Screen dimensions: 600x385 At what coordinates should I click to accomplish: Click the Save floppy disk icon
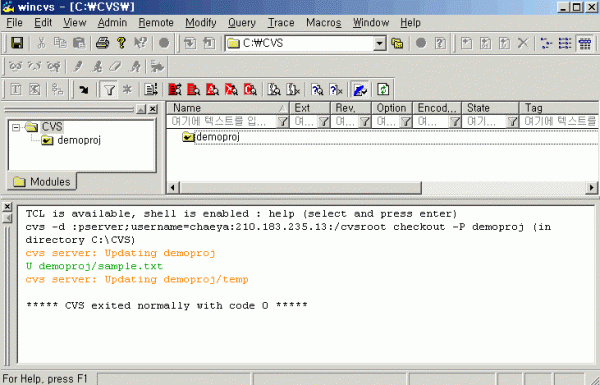coord(17,43)
